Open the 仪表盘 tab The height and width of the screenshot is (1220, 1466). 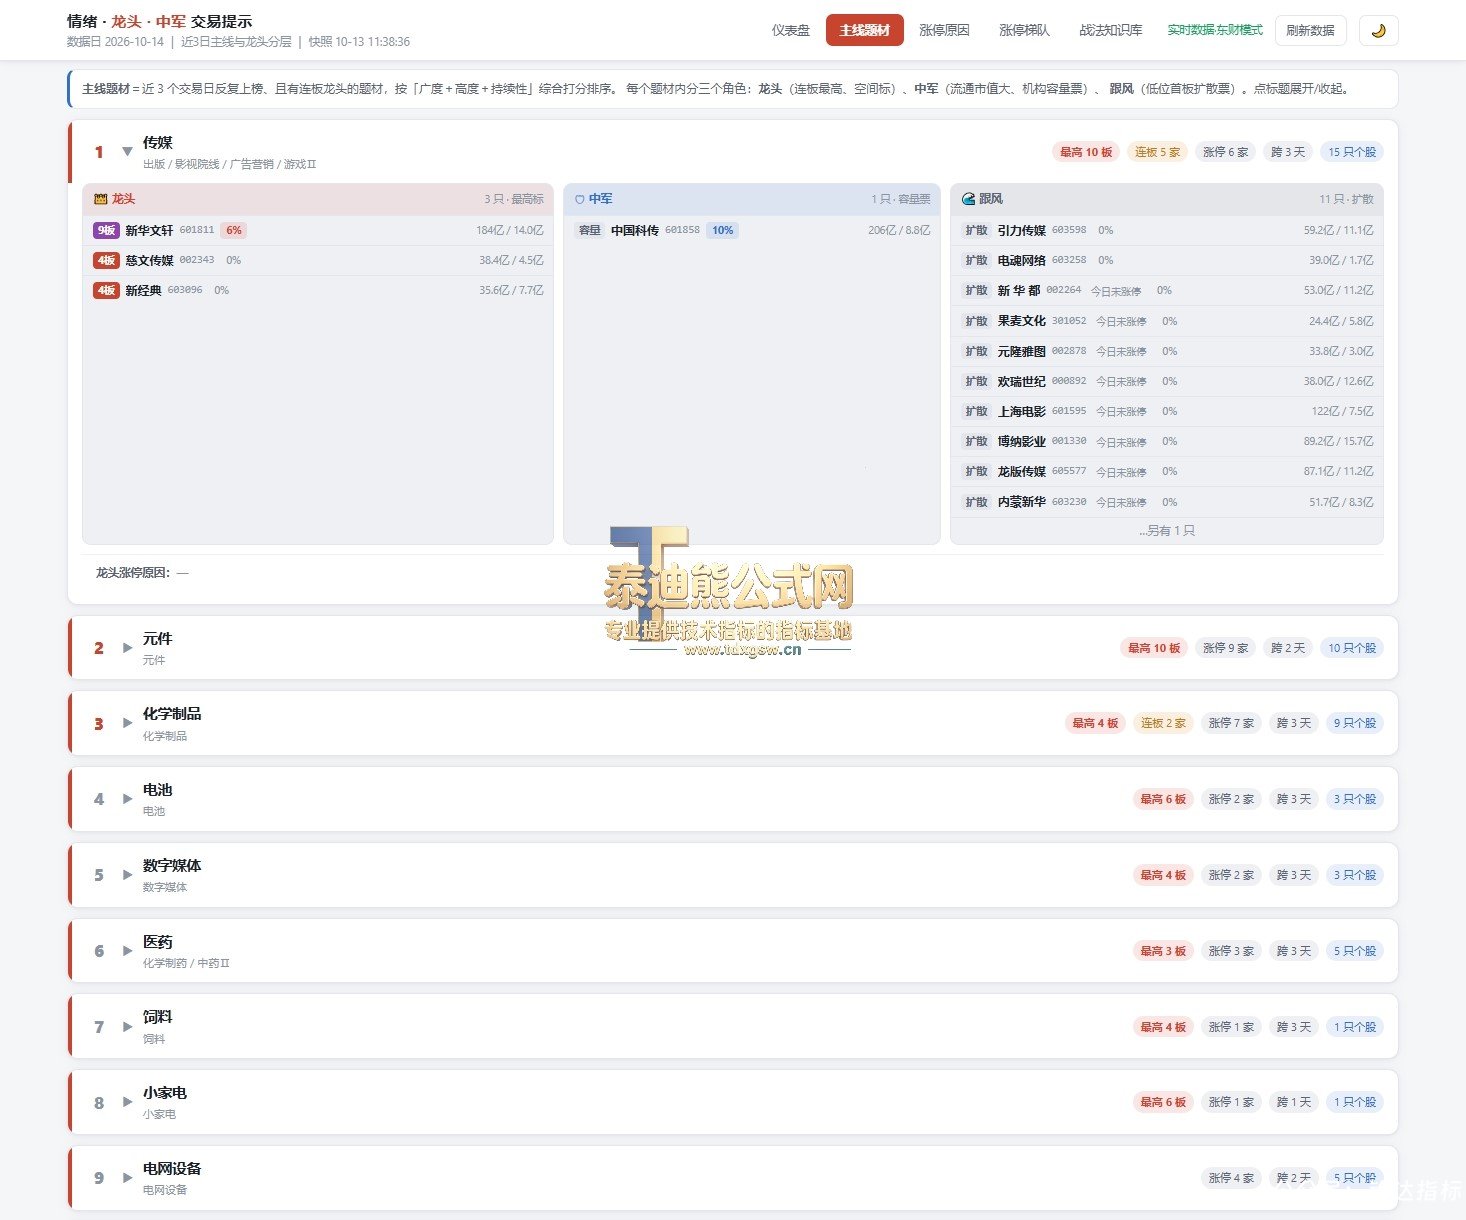point(790,30)
